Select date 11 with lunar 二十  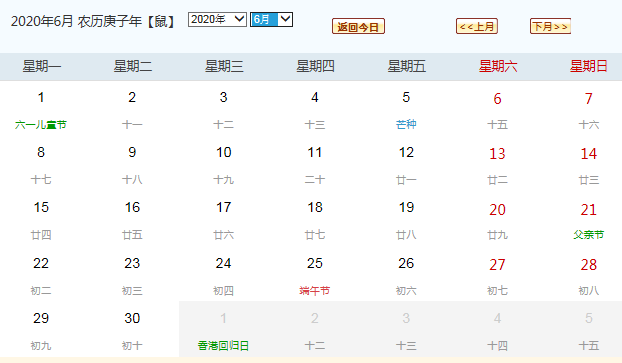pos(315,165)
